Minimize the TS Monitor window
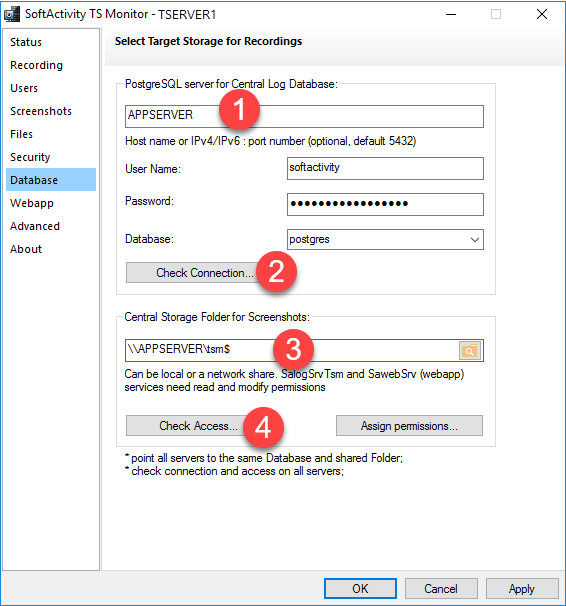Viewport: 566px width, 606px height. [x=451, y=15]
